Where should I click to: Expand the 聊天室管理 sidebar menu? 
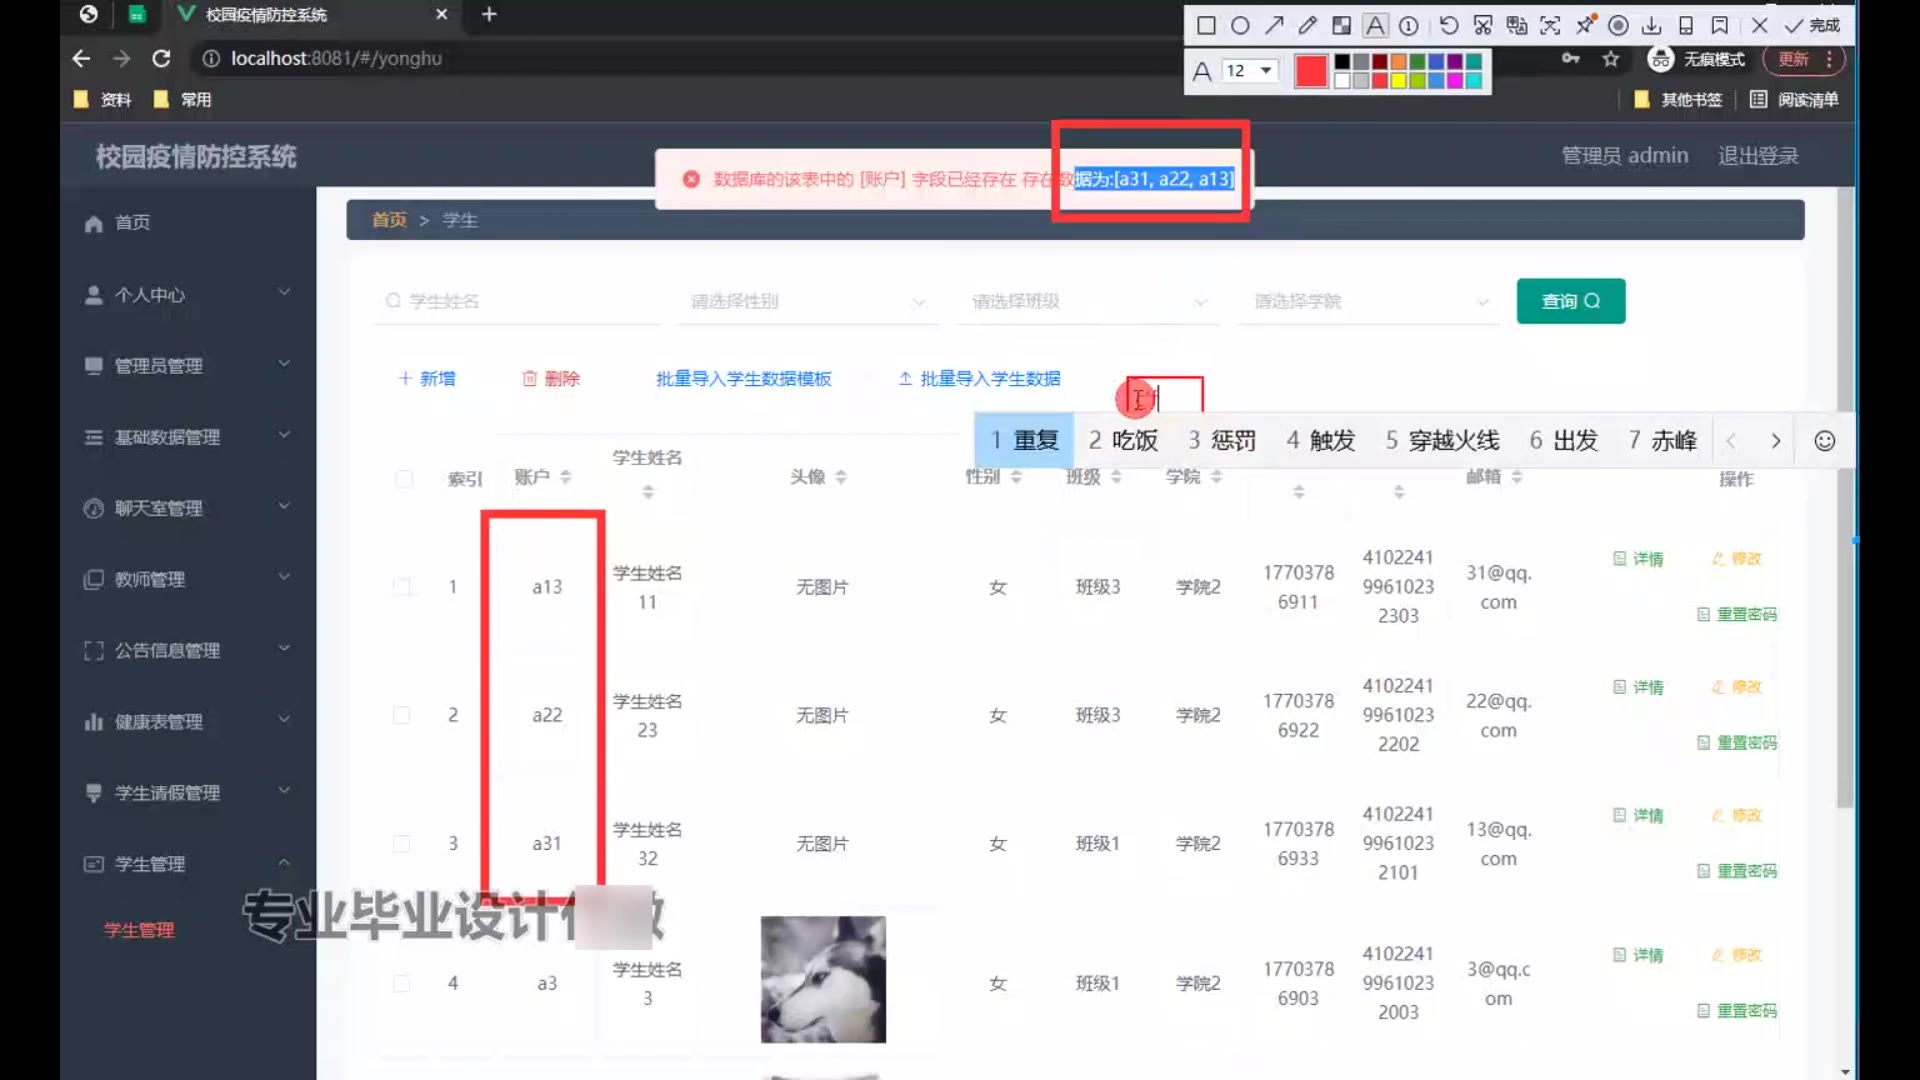pos(188,508)
